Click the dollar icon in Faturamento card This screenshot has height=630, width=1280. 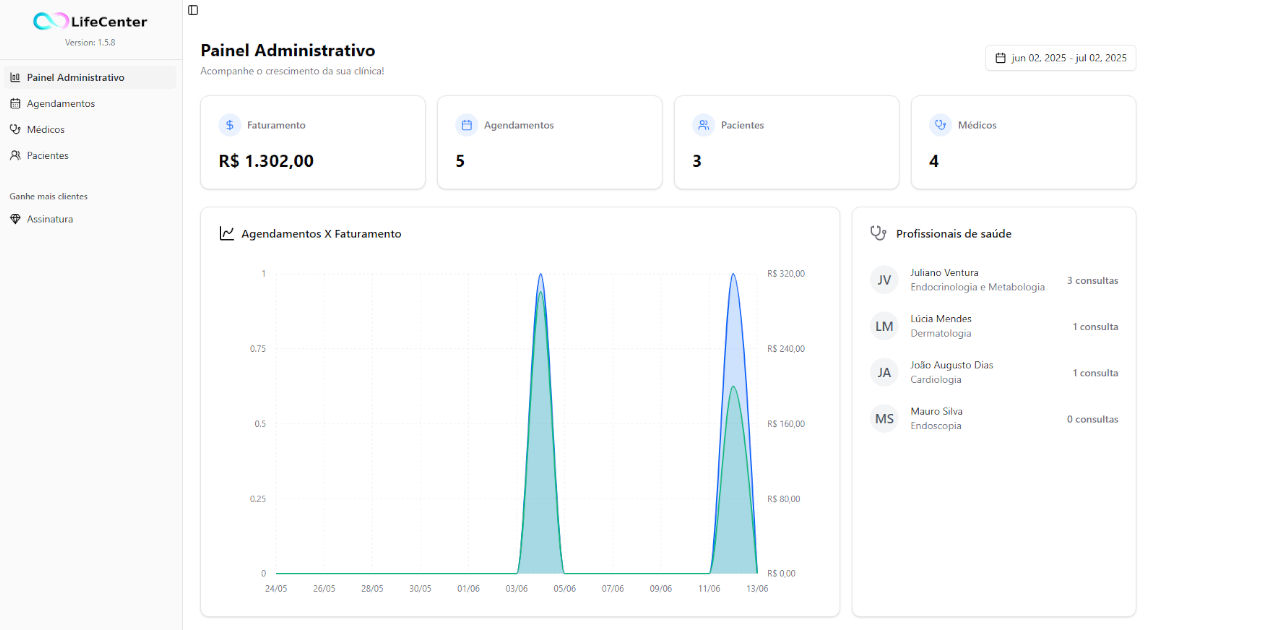pyautogui.click(x=229, y=125)
